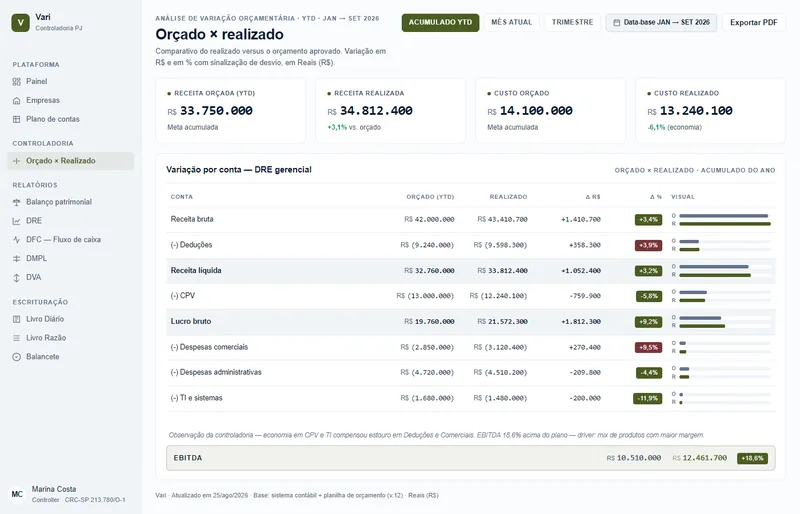This screenshot has height=514, width=800.
Task: Click the Receita realizada card
Action: point(390,110)
